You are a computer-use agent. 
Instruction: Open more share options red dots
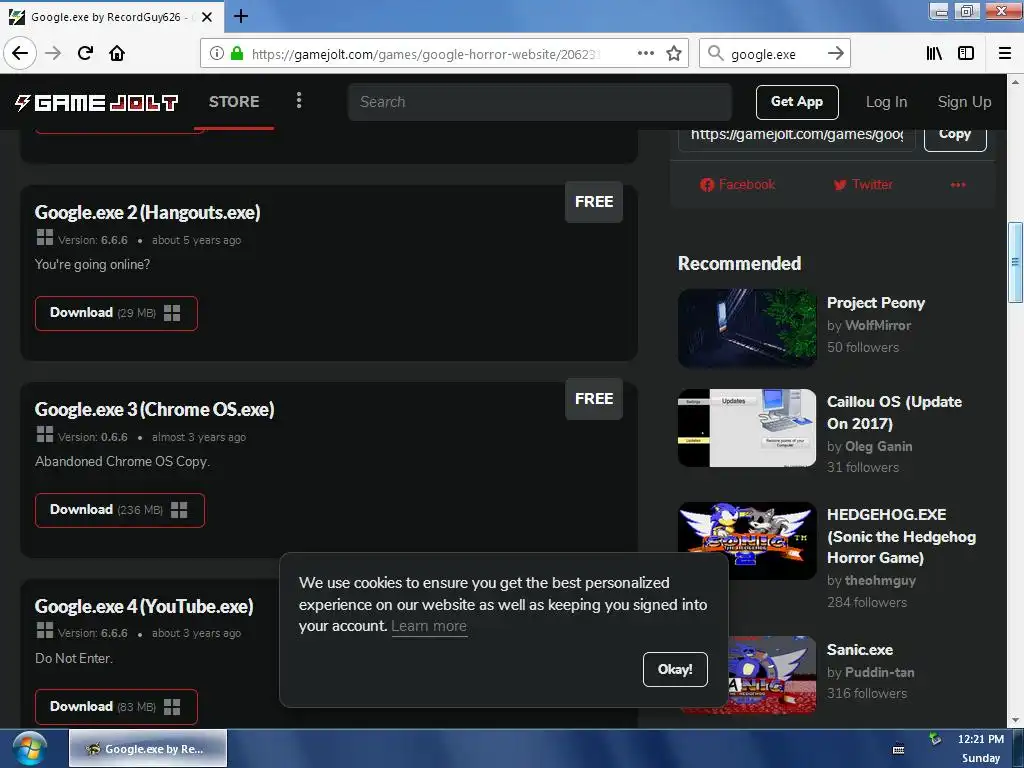pos(957,185)
